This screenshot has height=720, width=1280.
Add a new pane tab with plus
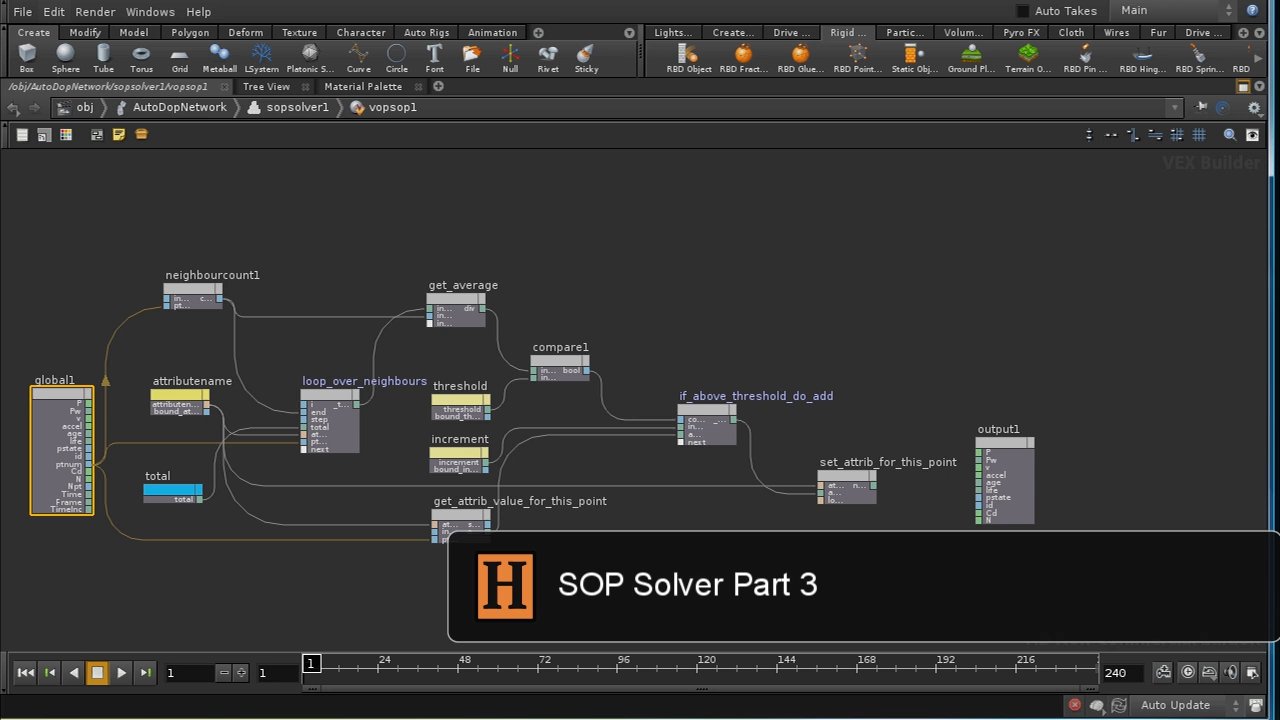(438, 87)
